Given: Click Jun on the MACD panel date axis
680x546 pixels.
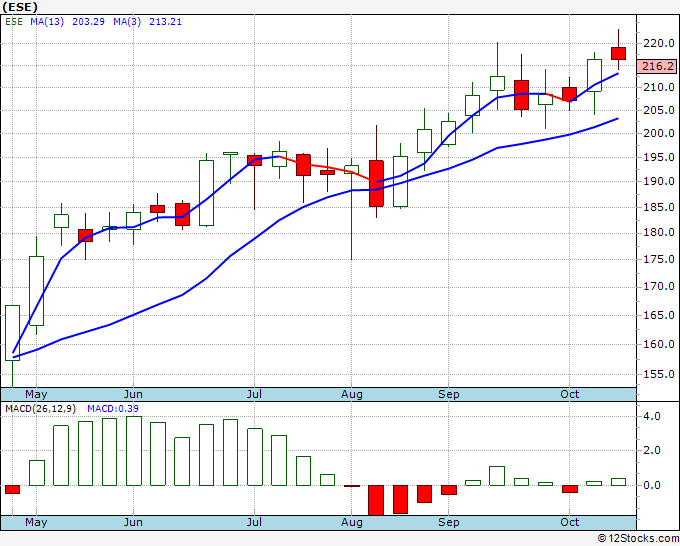Looking at the screenshot, I should (133, 522).
